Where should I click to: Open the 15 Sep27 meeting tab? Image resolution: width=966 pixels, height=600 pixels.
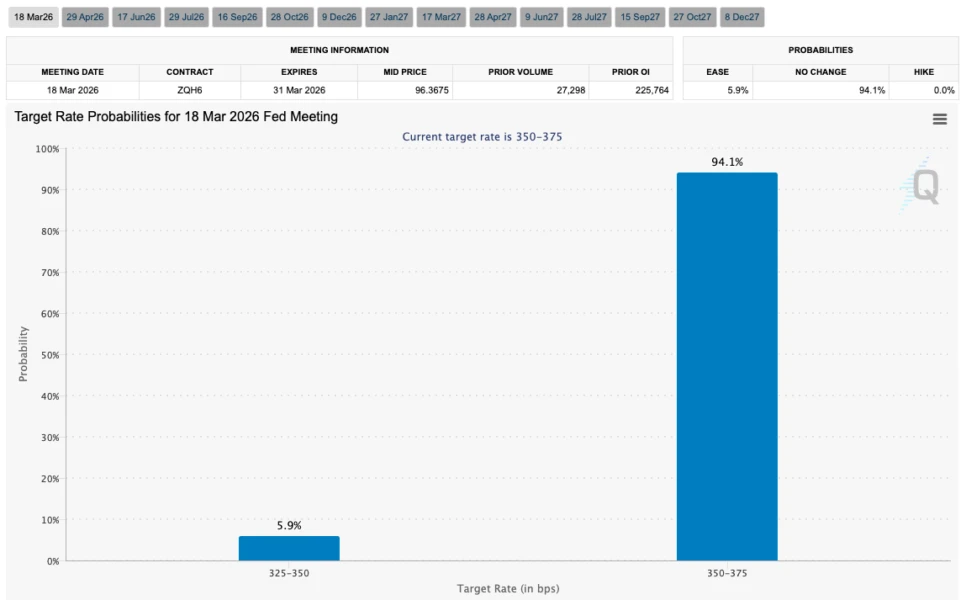(639, 17)
